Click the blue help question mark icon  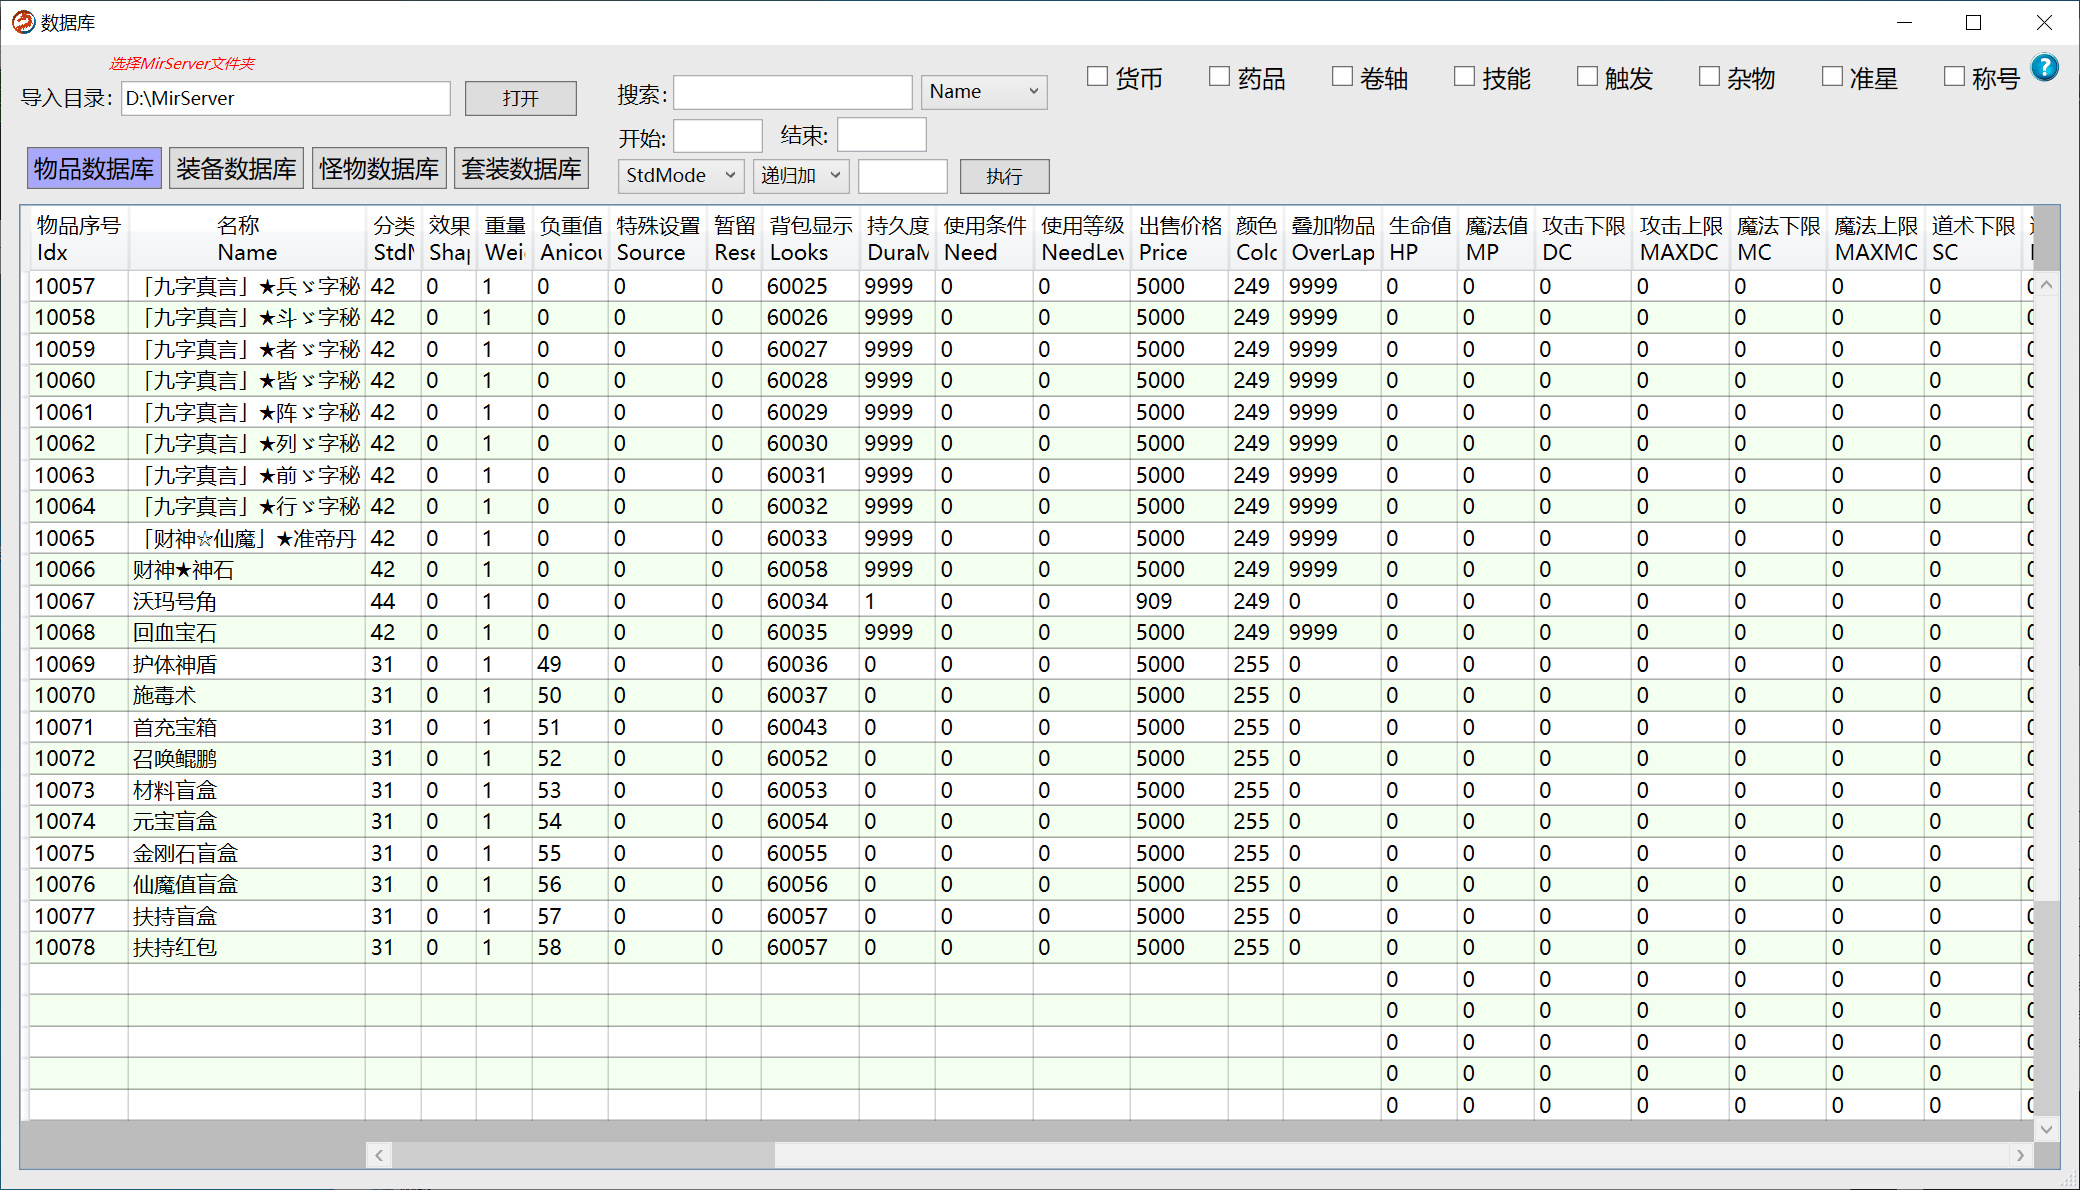[x=2045, y=67]
